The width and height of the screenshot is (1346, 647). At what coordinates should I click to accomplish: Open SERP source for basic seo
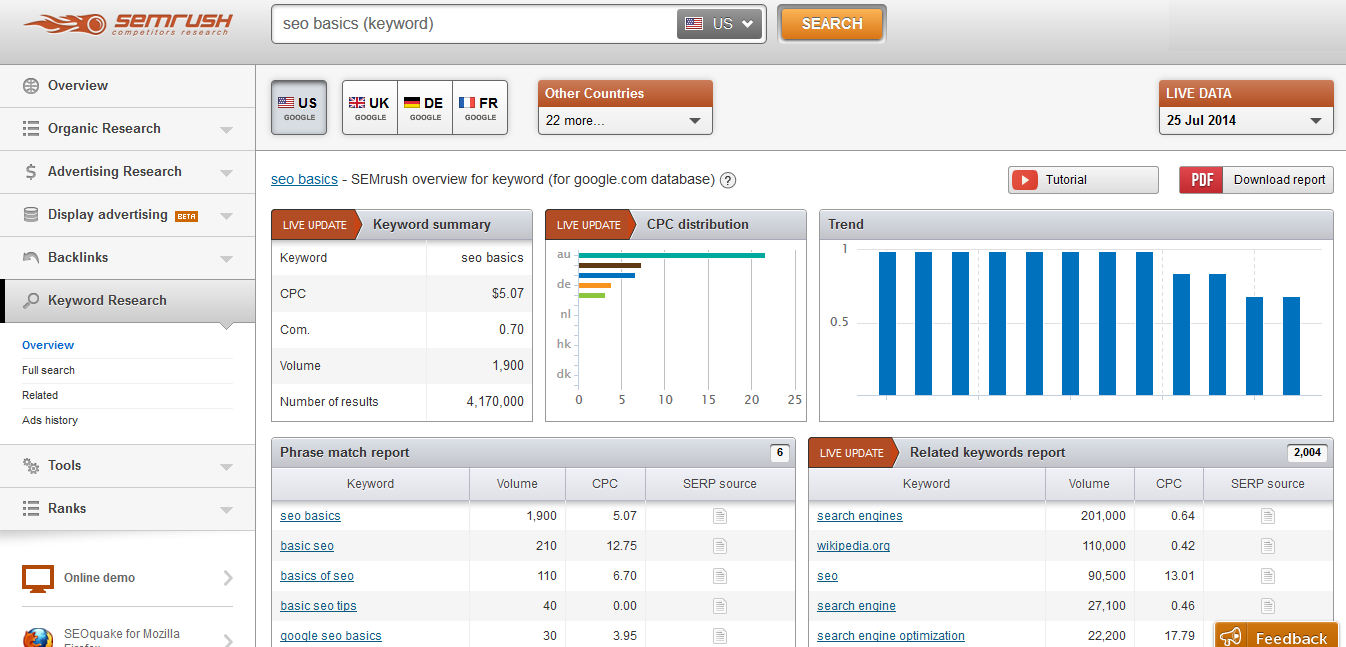coord(720,546)
